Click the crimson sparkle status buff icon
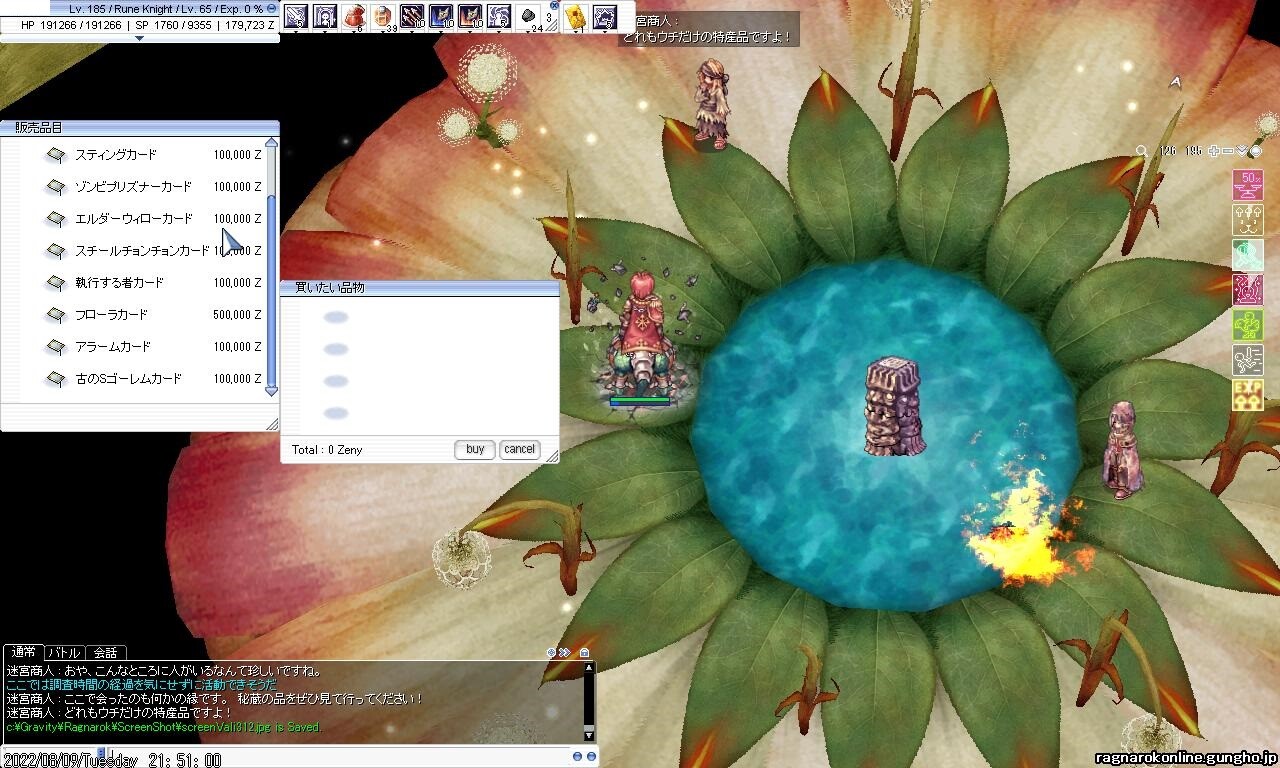The image size is (1280, 768). coord(1248,290)
